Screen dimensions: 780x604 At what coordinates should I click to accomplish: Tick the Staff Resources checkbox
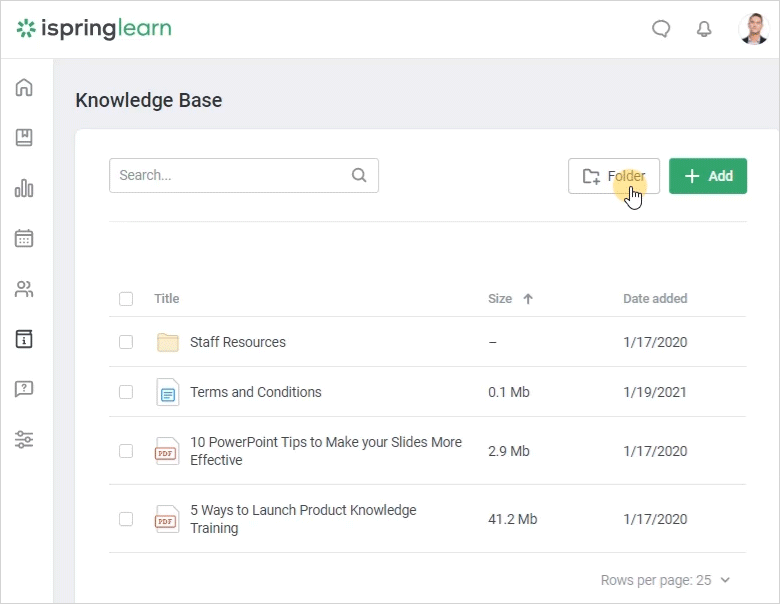point(126,342)
